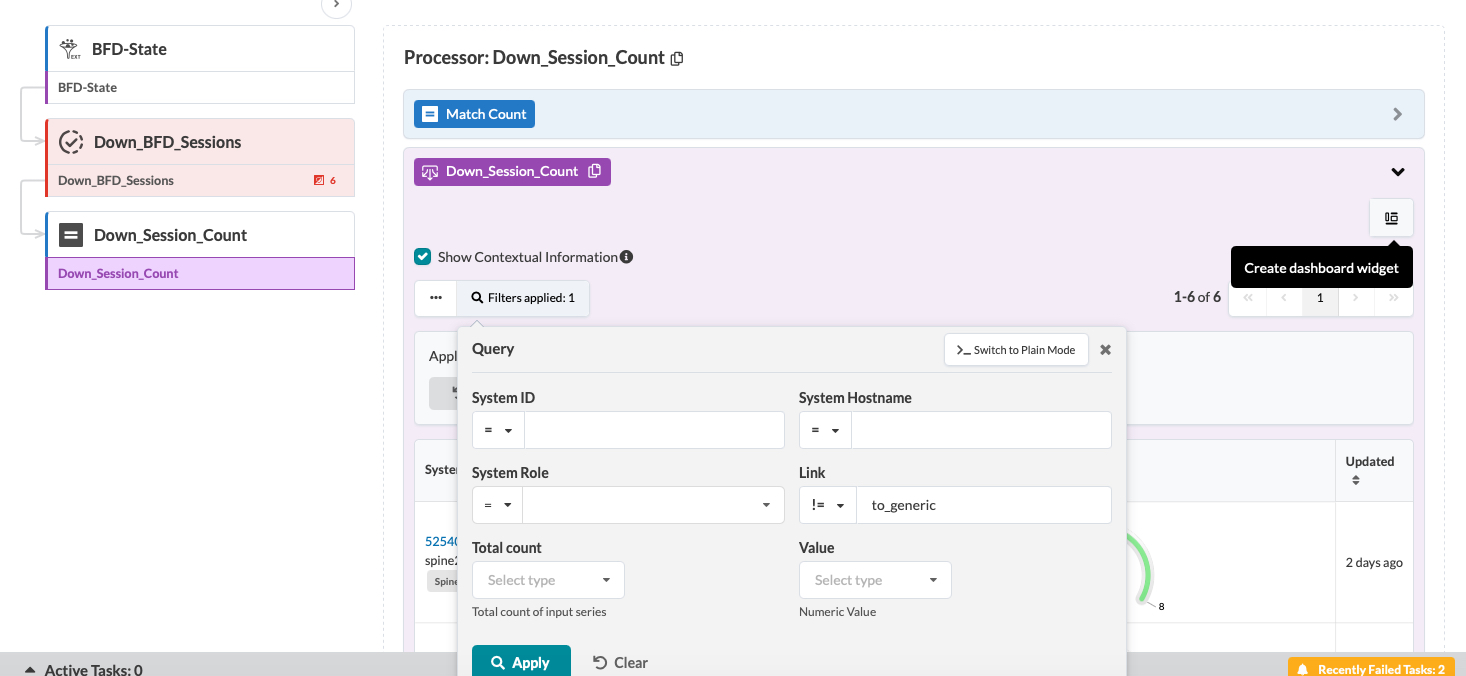Open System ID operator dropdown

coord(498,430)
